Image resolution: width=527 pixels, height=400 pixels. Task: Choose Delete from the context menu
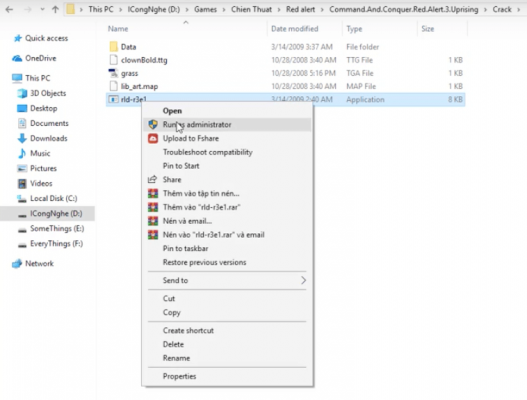[x=227, y=345]
